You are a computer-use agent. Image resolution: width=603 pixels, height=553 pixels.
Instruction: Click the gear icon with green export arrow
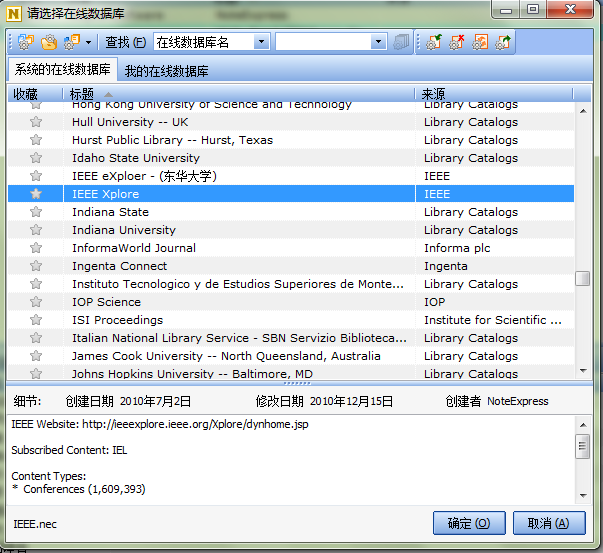point(503,42)
